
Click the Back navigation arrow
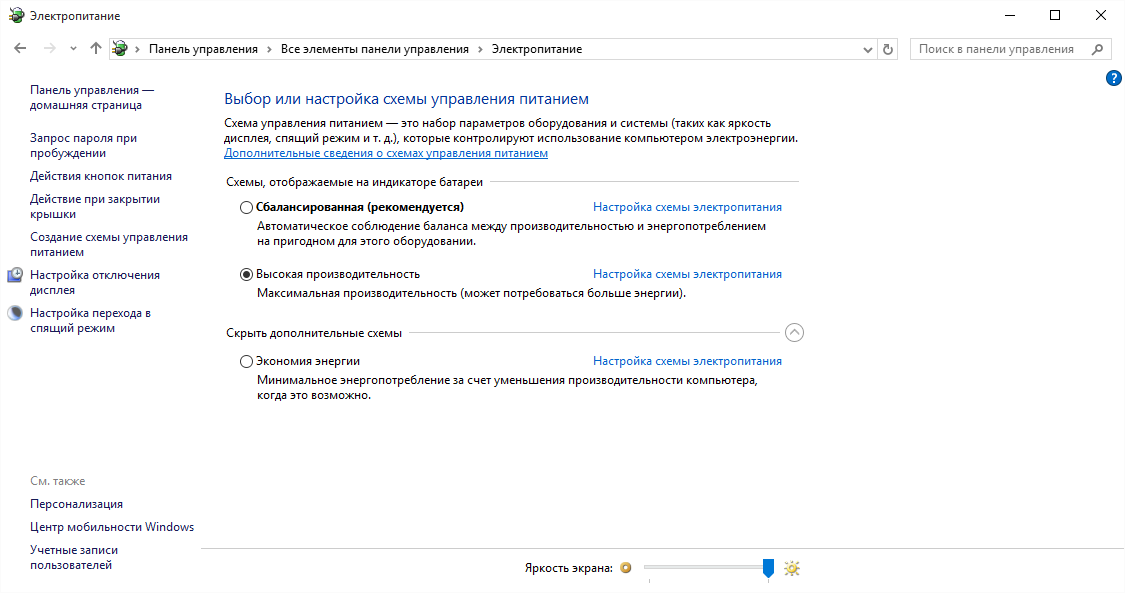(x=20, y=48)
